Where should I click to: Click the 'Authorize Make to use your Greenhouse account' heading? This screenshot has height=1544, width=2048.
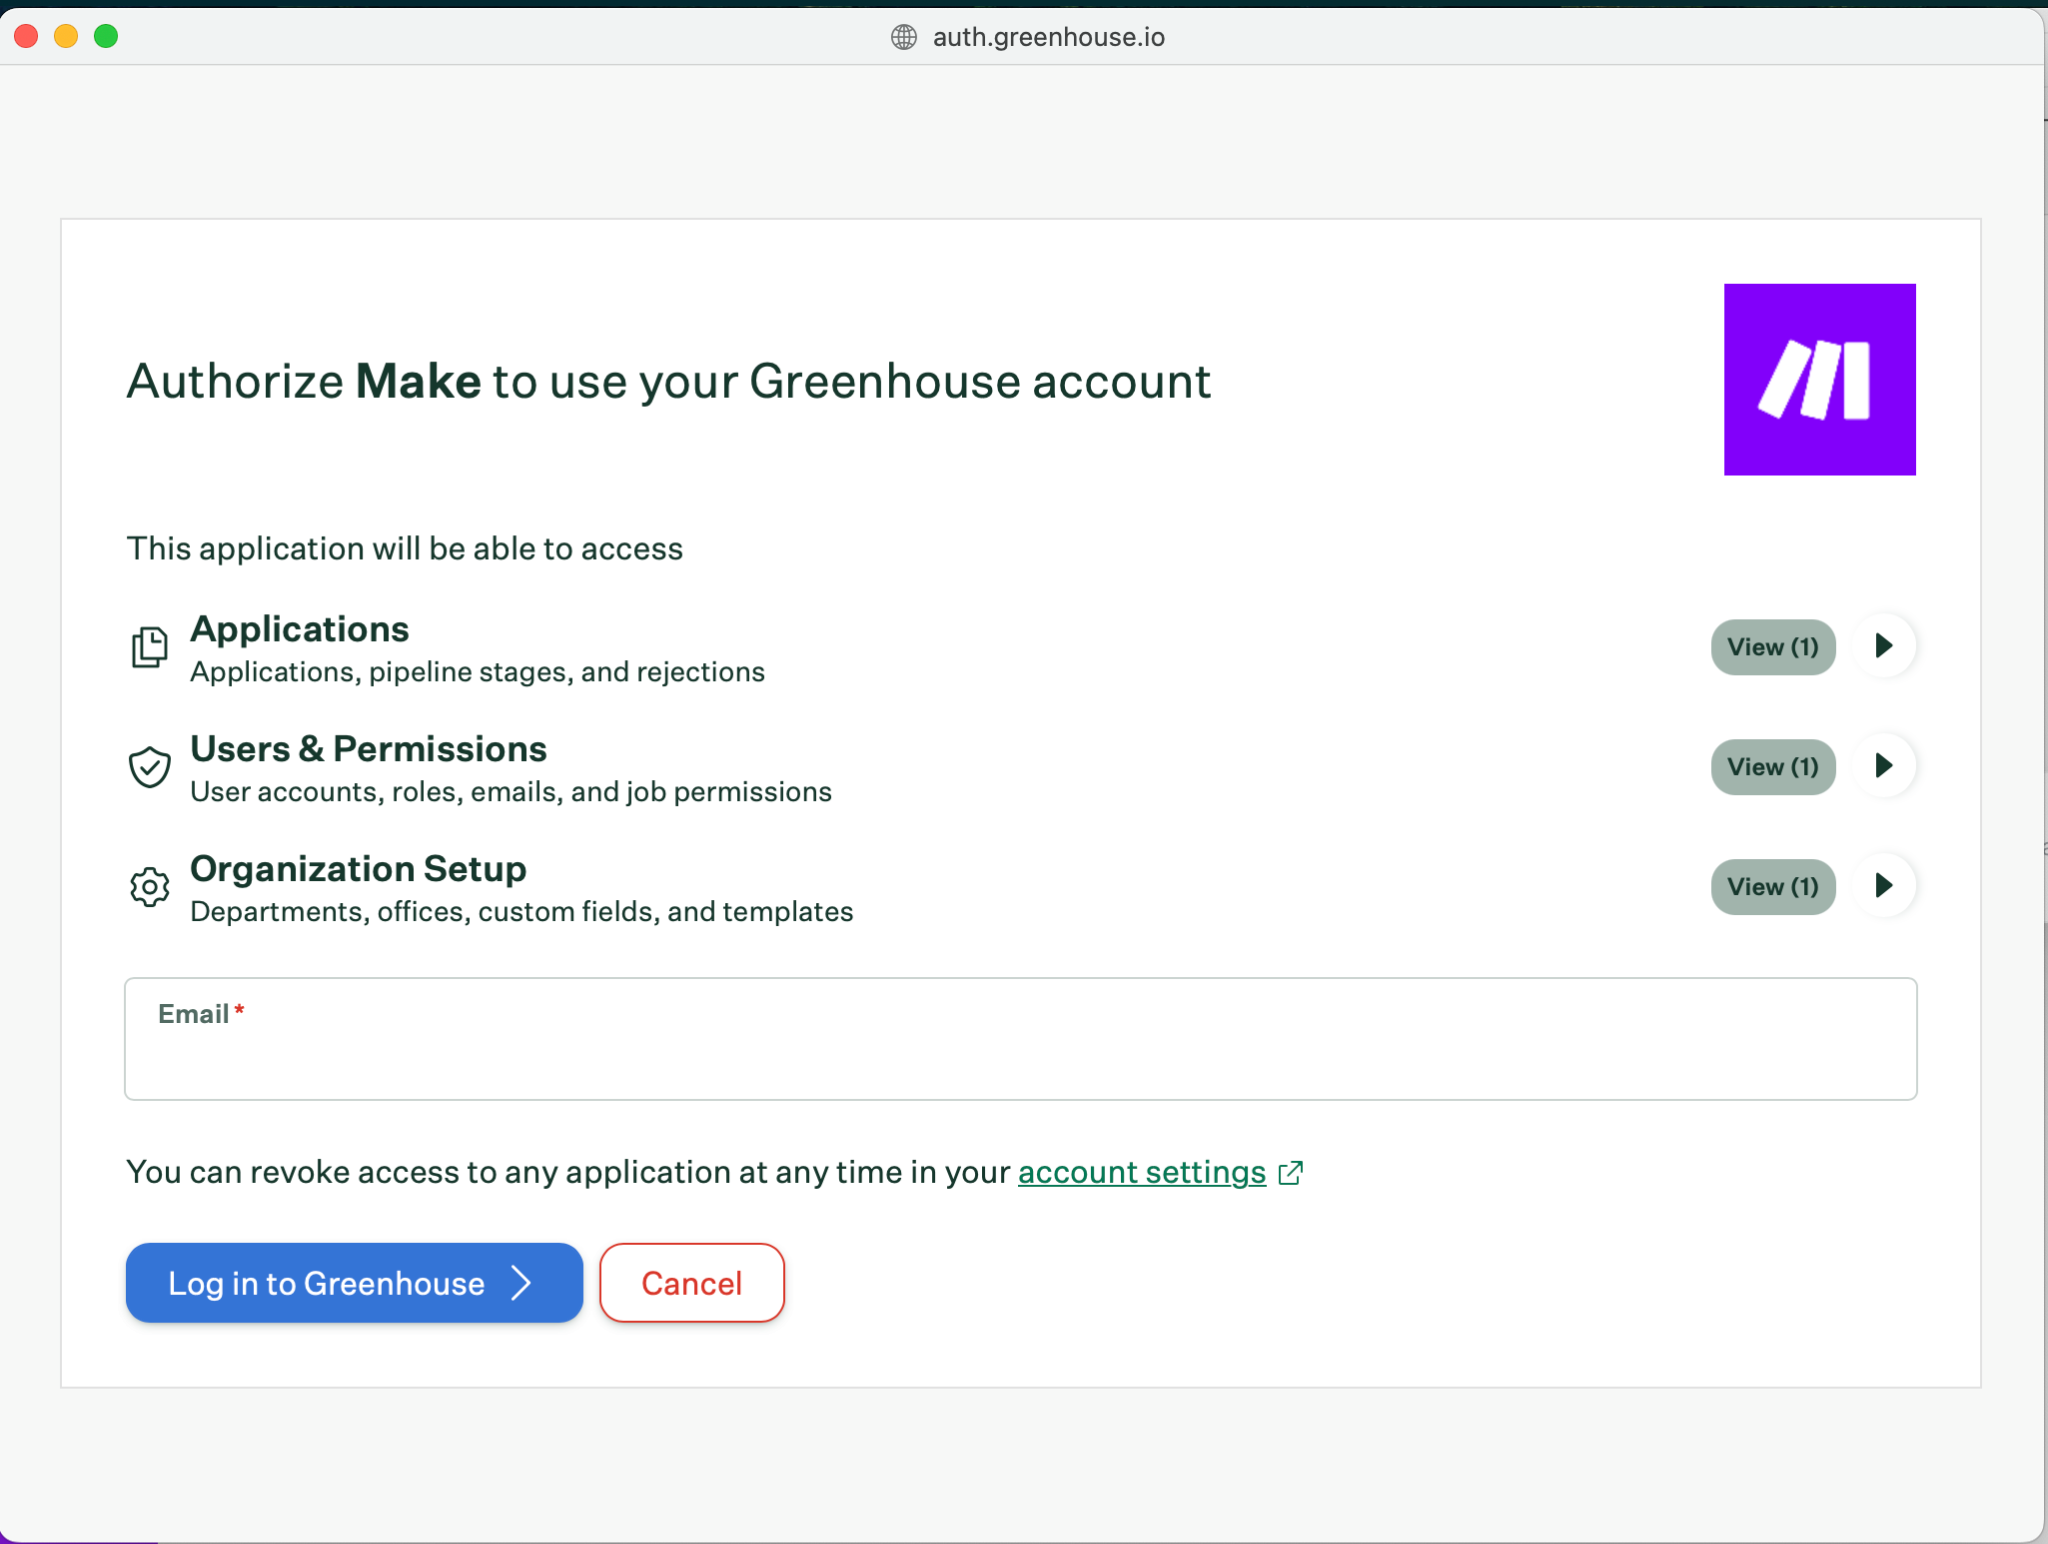coord(669,382)
